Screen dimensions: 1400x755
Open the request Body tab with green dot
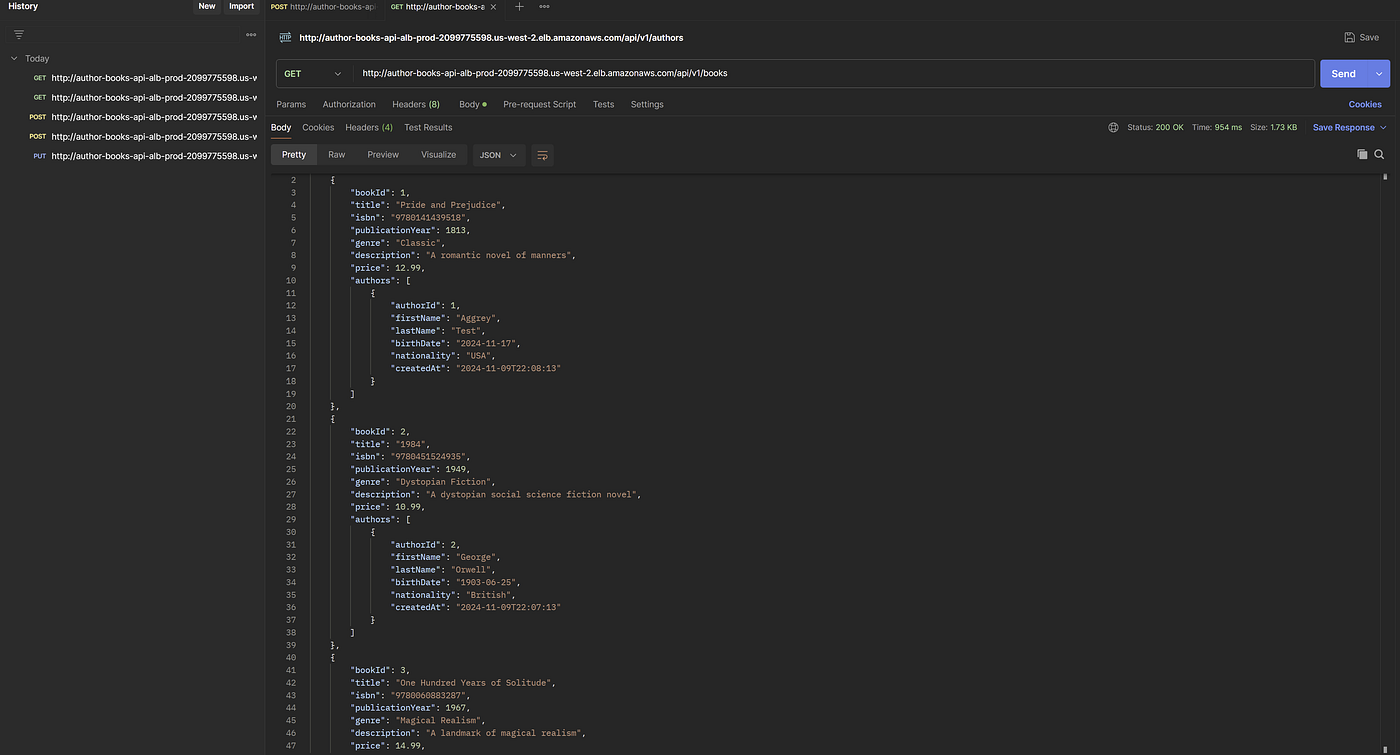(x=473, y=104)
